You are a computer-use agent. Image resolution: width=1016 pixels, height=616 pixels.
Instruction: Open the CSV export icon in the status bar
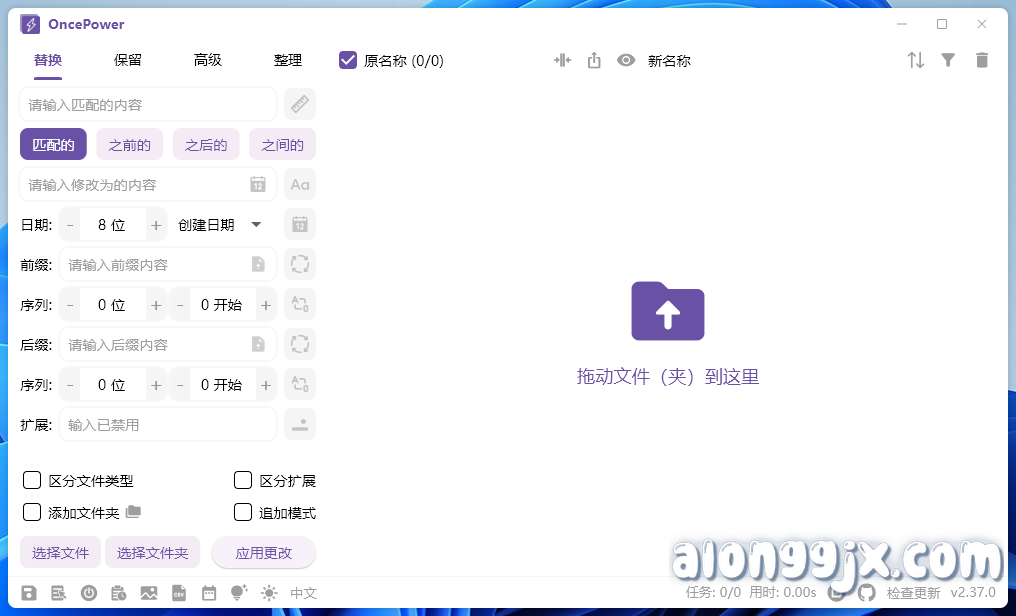178,592
